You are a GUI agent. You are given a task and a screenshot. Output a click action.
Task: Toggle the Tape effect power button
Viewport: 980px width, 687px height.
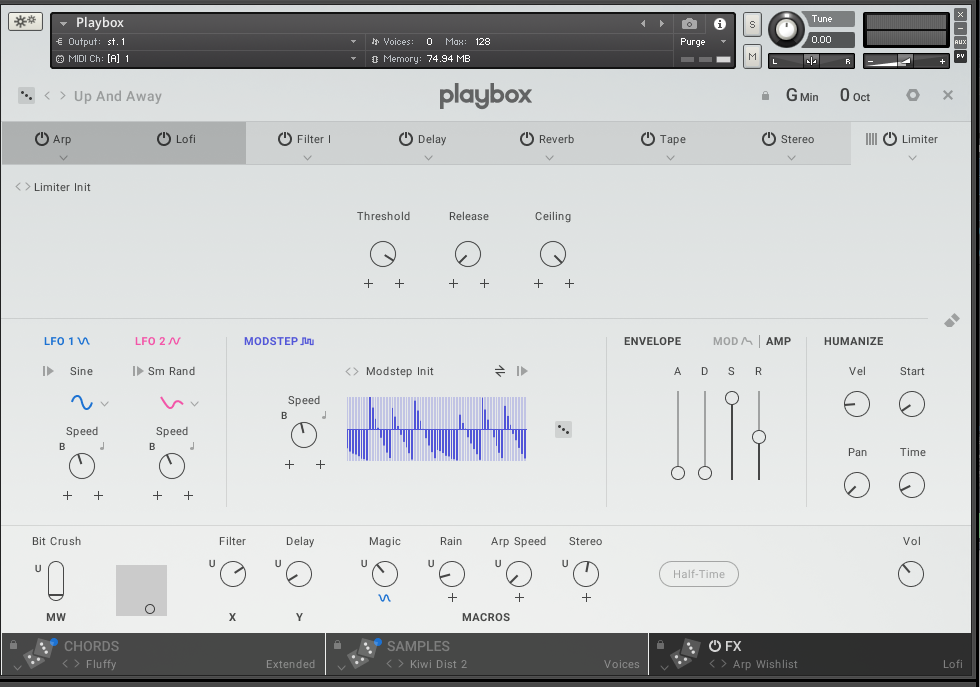point(648,139)
